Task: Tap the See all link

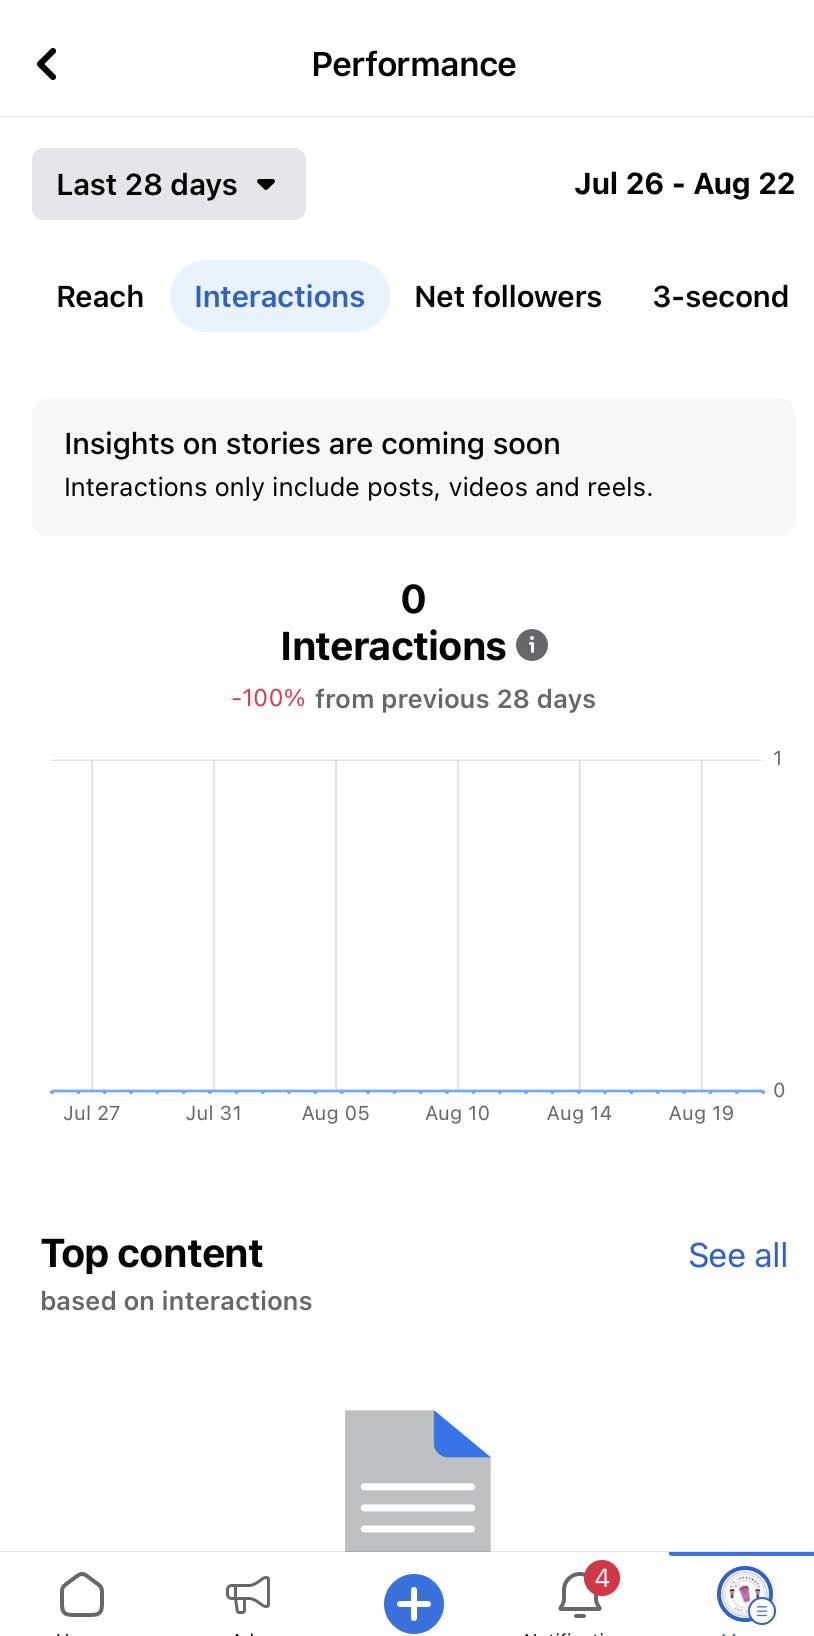Action: click(737, 1255)
